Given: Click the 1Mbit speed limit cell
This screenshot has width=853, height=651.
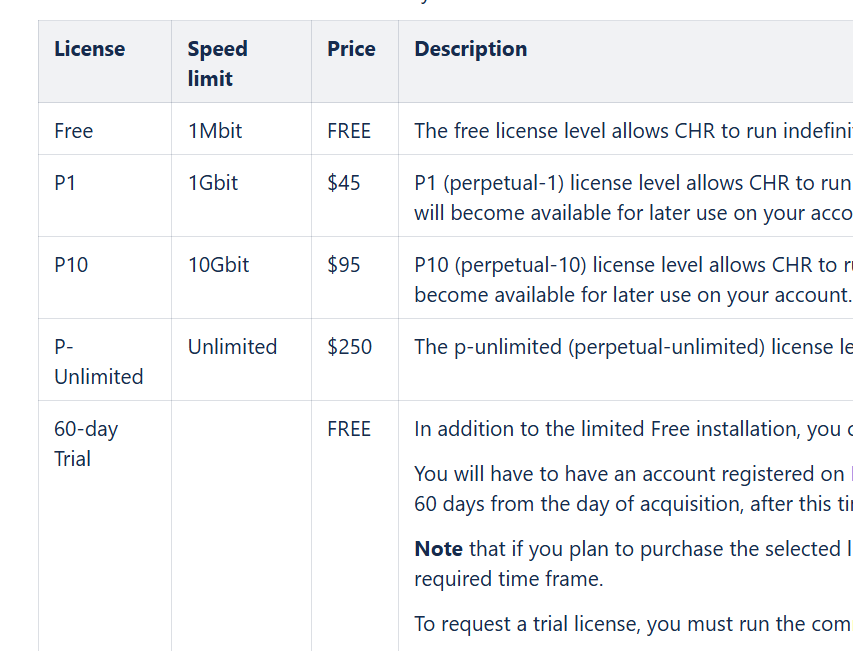Looking at the screenshot, I should (x=215, y=131).
